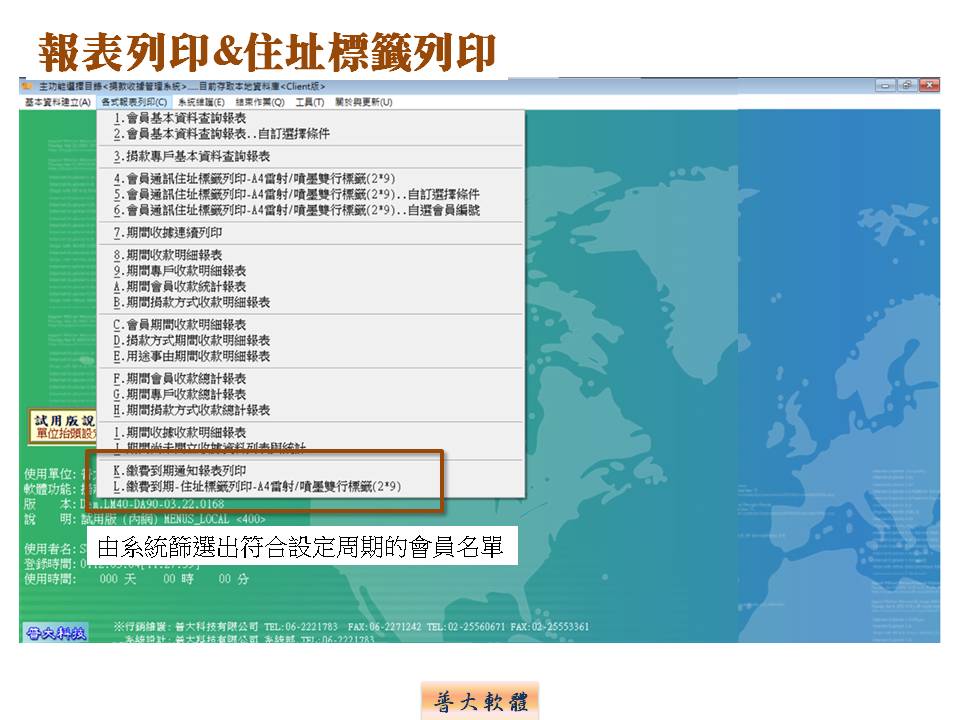Viewport: 960px width, 720px height.
Task: Restore down the application window
Action: coord(907,86)
